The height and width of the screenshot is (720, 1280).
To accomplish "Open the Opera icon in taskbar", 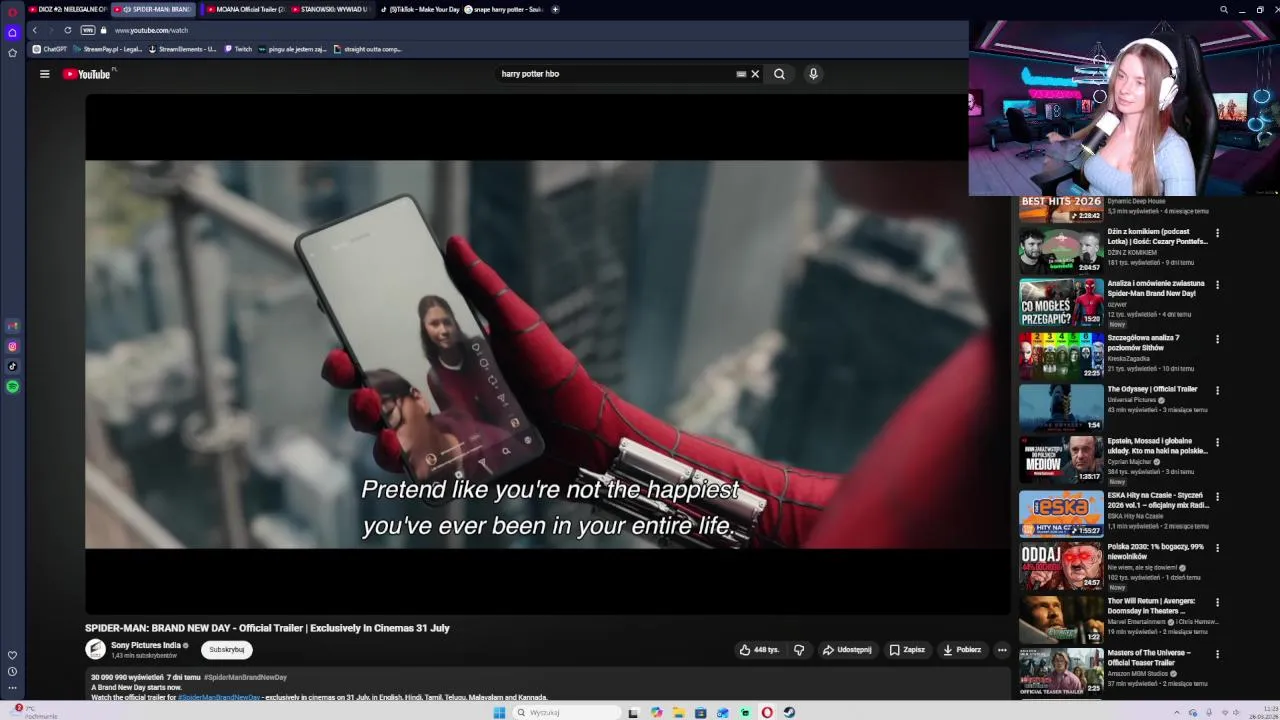I will pos(767,712).
